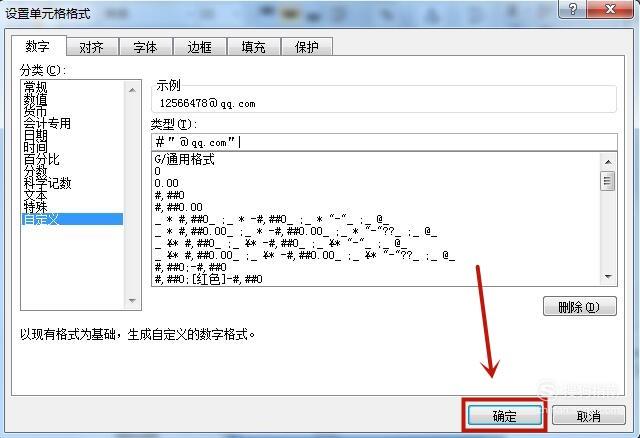Click the type list scrollbar thumb
This screenshot has height=438, width=640.
click(x=608, y=181)
